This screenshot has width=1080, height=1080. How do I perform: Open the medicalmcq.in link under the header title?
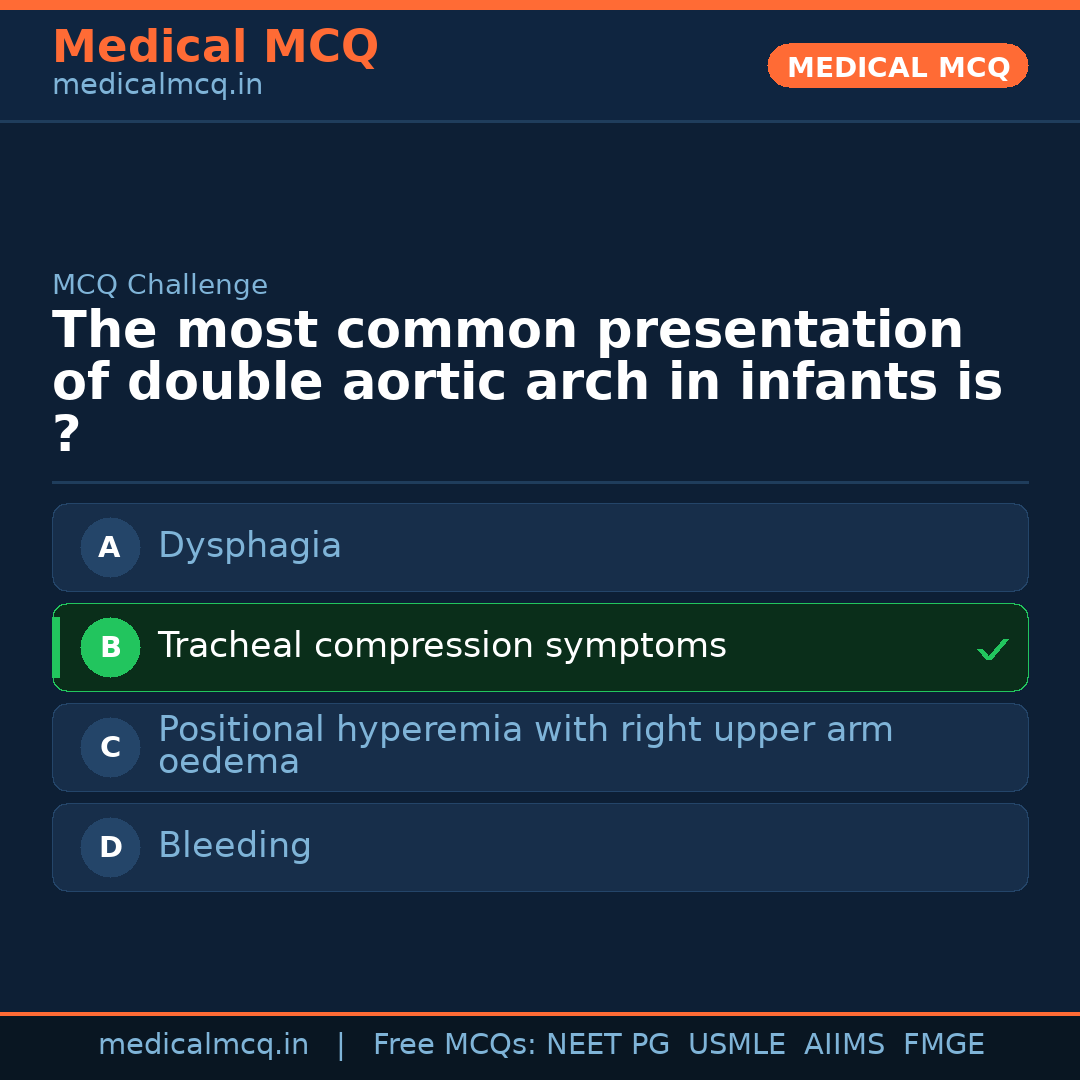157,86
